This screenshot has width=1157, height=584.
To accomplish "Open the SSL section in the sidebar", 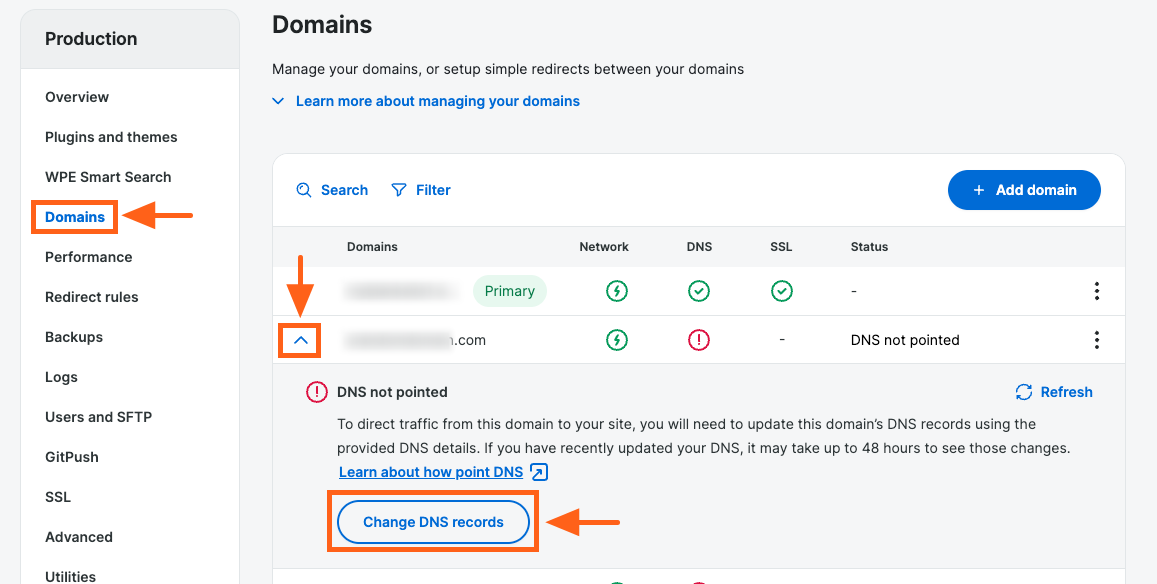I will click(x=57, y=497).
